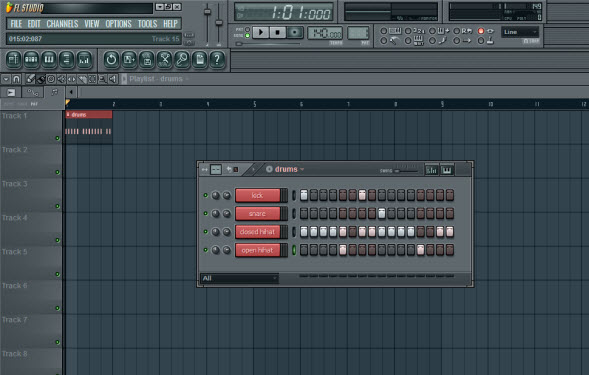
Task: Mute the kick channel green light
Action: point(205,195)
